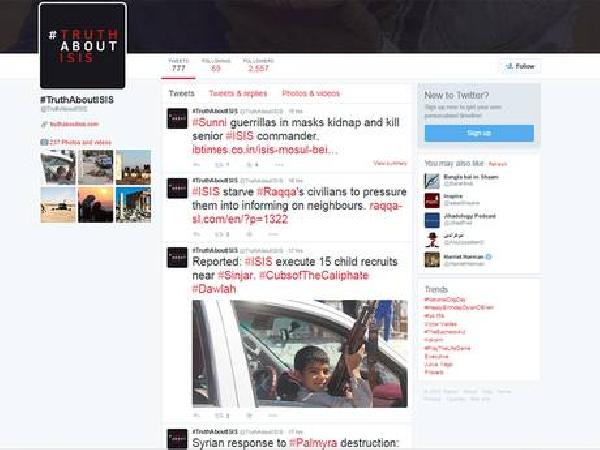The width and height of the screenshot is (600, 450).
Task: Open the ibtimes.co.in article link
Action: pos(265,150)
